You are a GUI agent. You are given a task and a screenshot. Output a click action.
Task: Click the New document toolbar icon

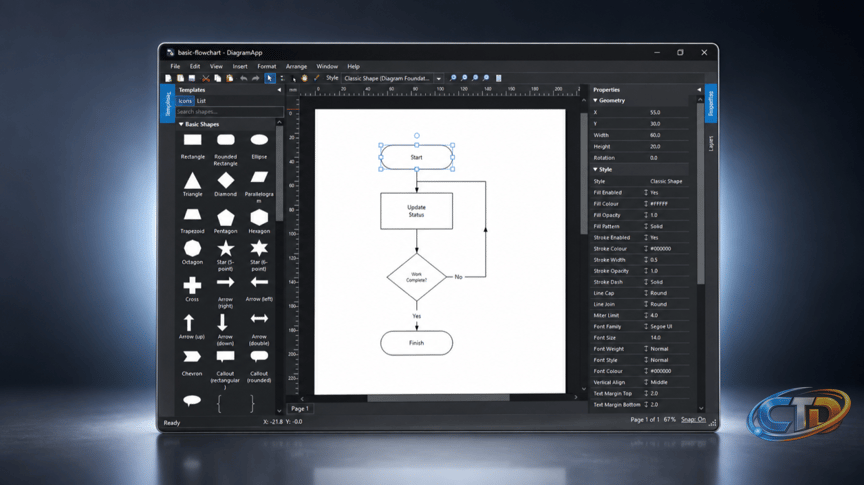169,78
